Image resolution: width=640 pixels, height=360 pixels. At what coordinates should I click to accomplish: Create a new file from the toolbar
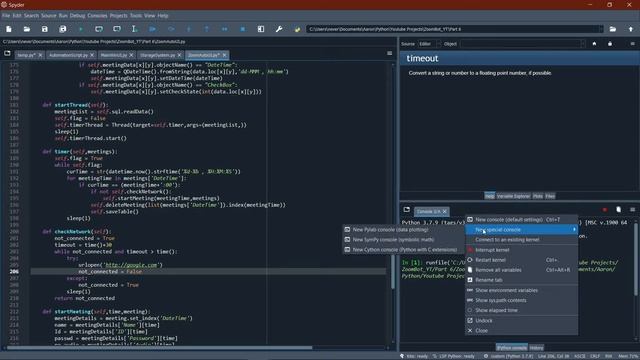tap(9, 29)
